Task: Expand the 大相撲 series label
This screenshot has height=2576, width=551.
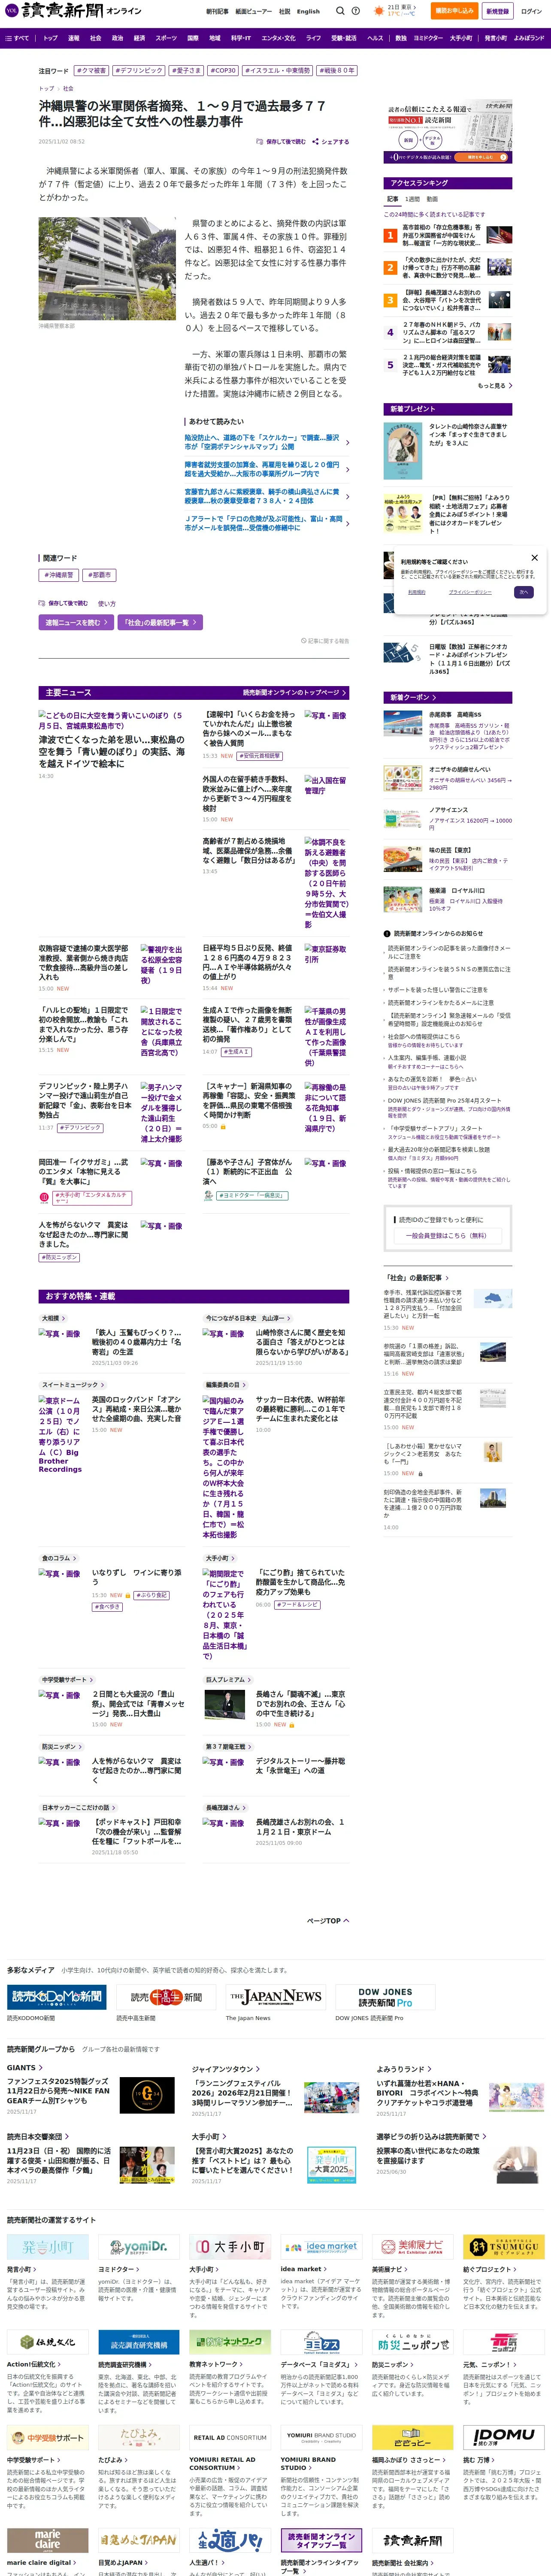Action: [53, 1318]
